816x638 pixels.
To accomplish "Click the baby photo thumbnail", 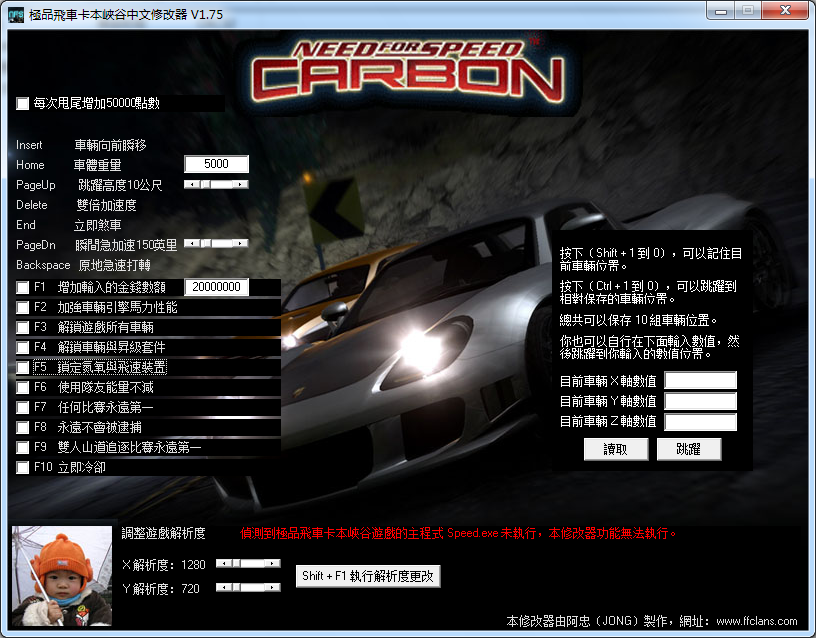I will [62, 576].
